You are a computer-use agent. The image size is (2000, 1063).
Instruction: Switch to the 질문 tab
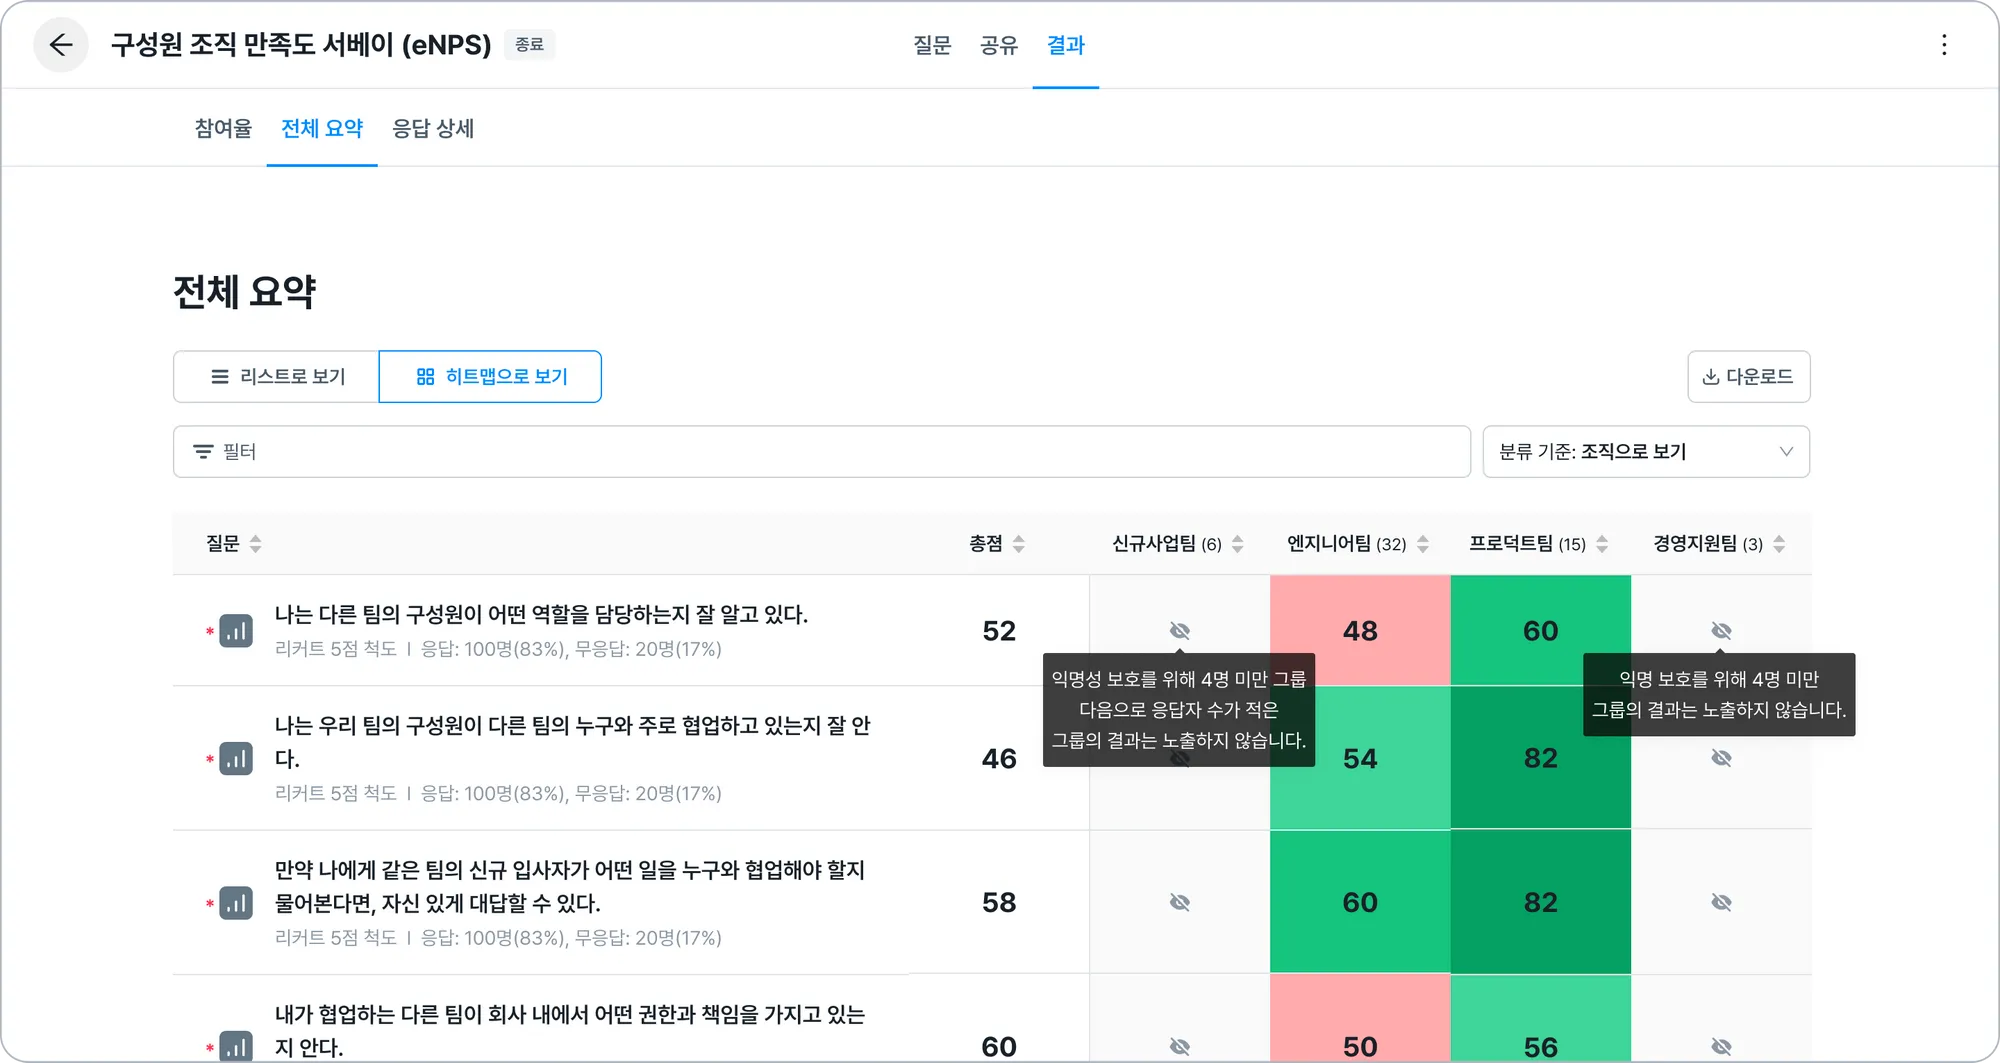coord(932,45)
